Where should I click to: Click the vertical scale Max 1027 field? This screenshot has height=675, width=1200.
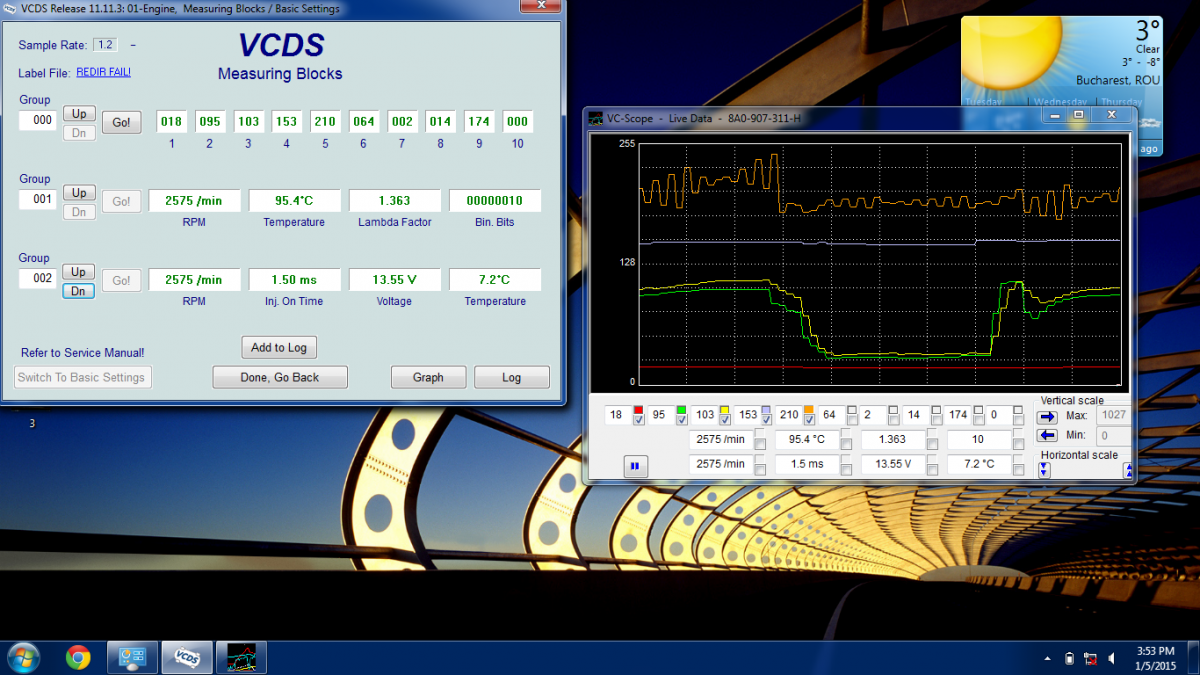tap(1114, 417)
